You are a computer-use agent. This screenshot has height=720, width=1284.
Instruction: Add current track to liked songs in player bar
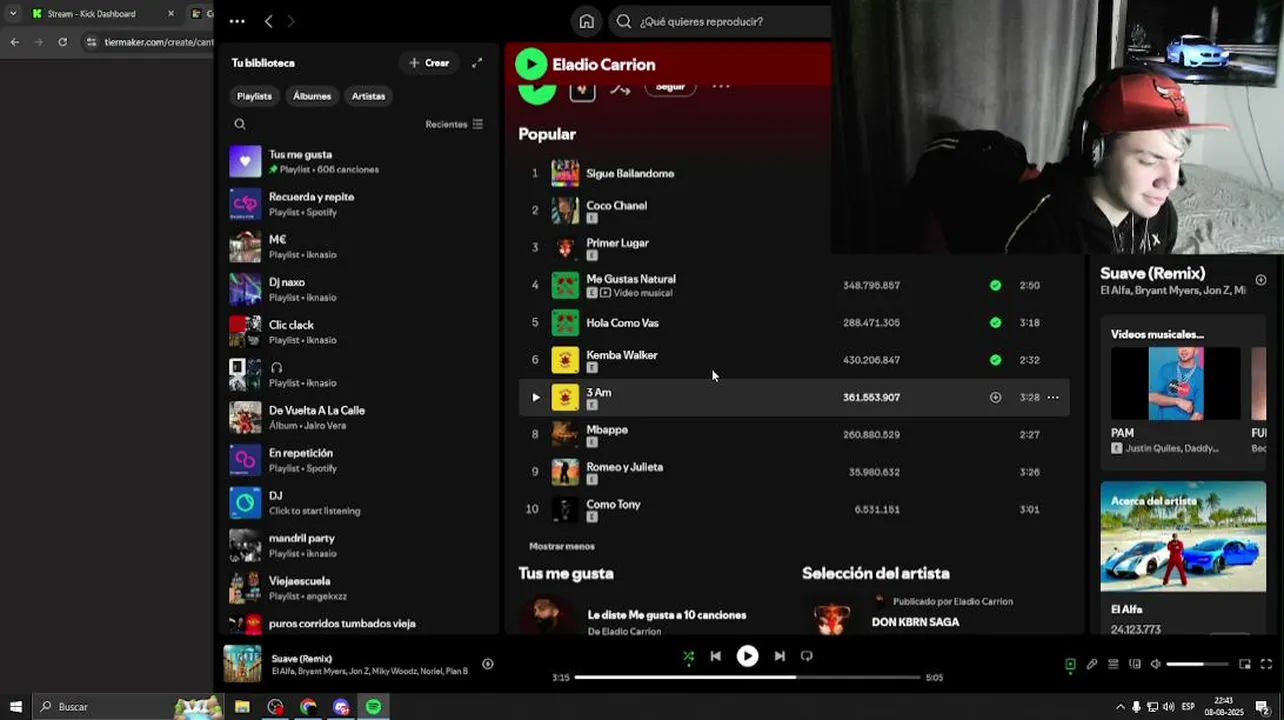click(487, 664)
